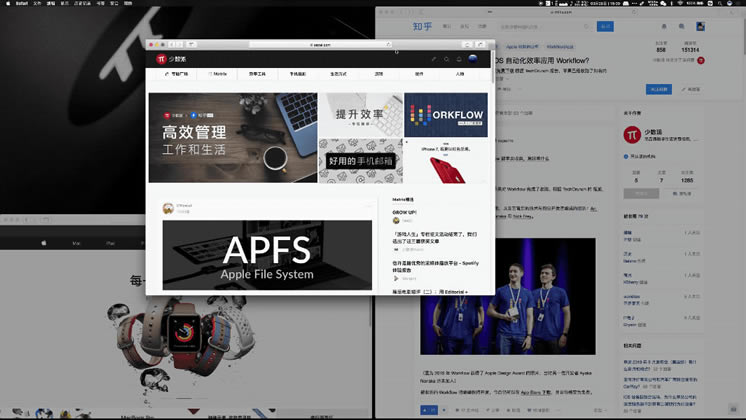Click the 少数派 author name in the Zhihu card
The width and height of the screenshot is (746, 420).
pos(653,132)
